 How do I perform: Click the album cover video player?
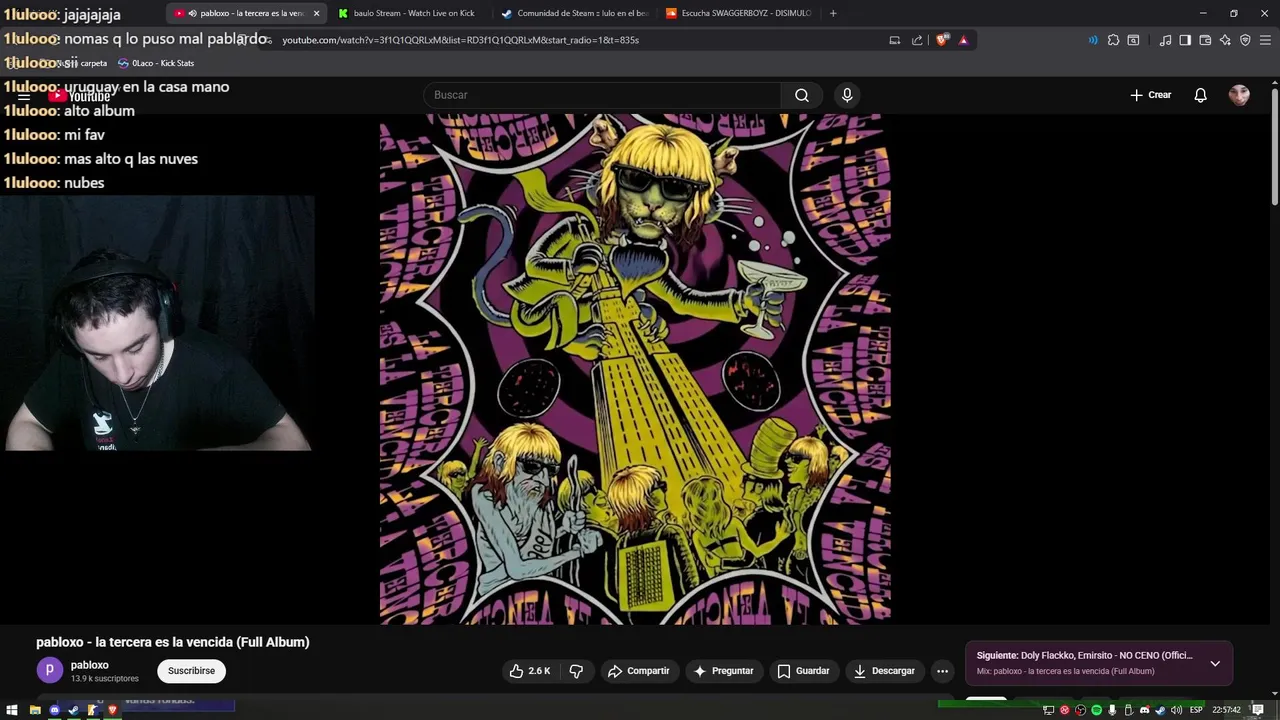pyautogui.click(x=635, y=369)
